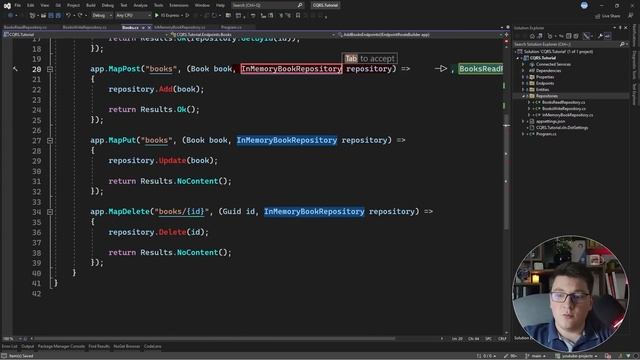Open the Extensions menu
The image size is (640, 360).
(x=179, y=5)
